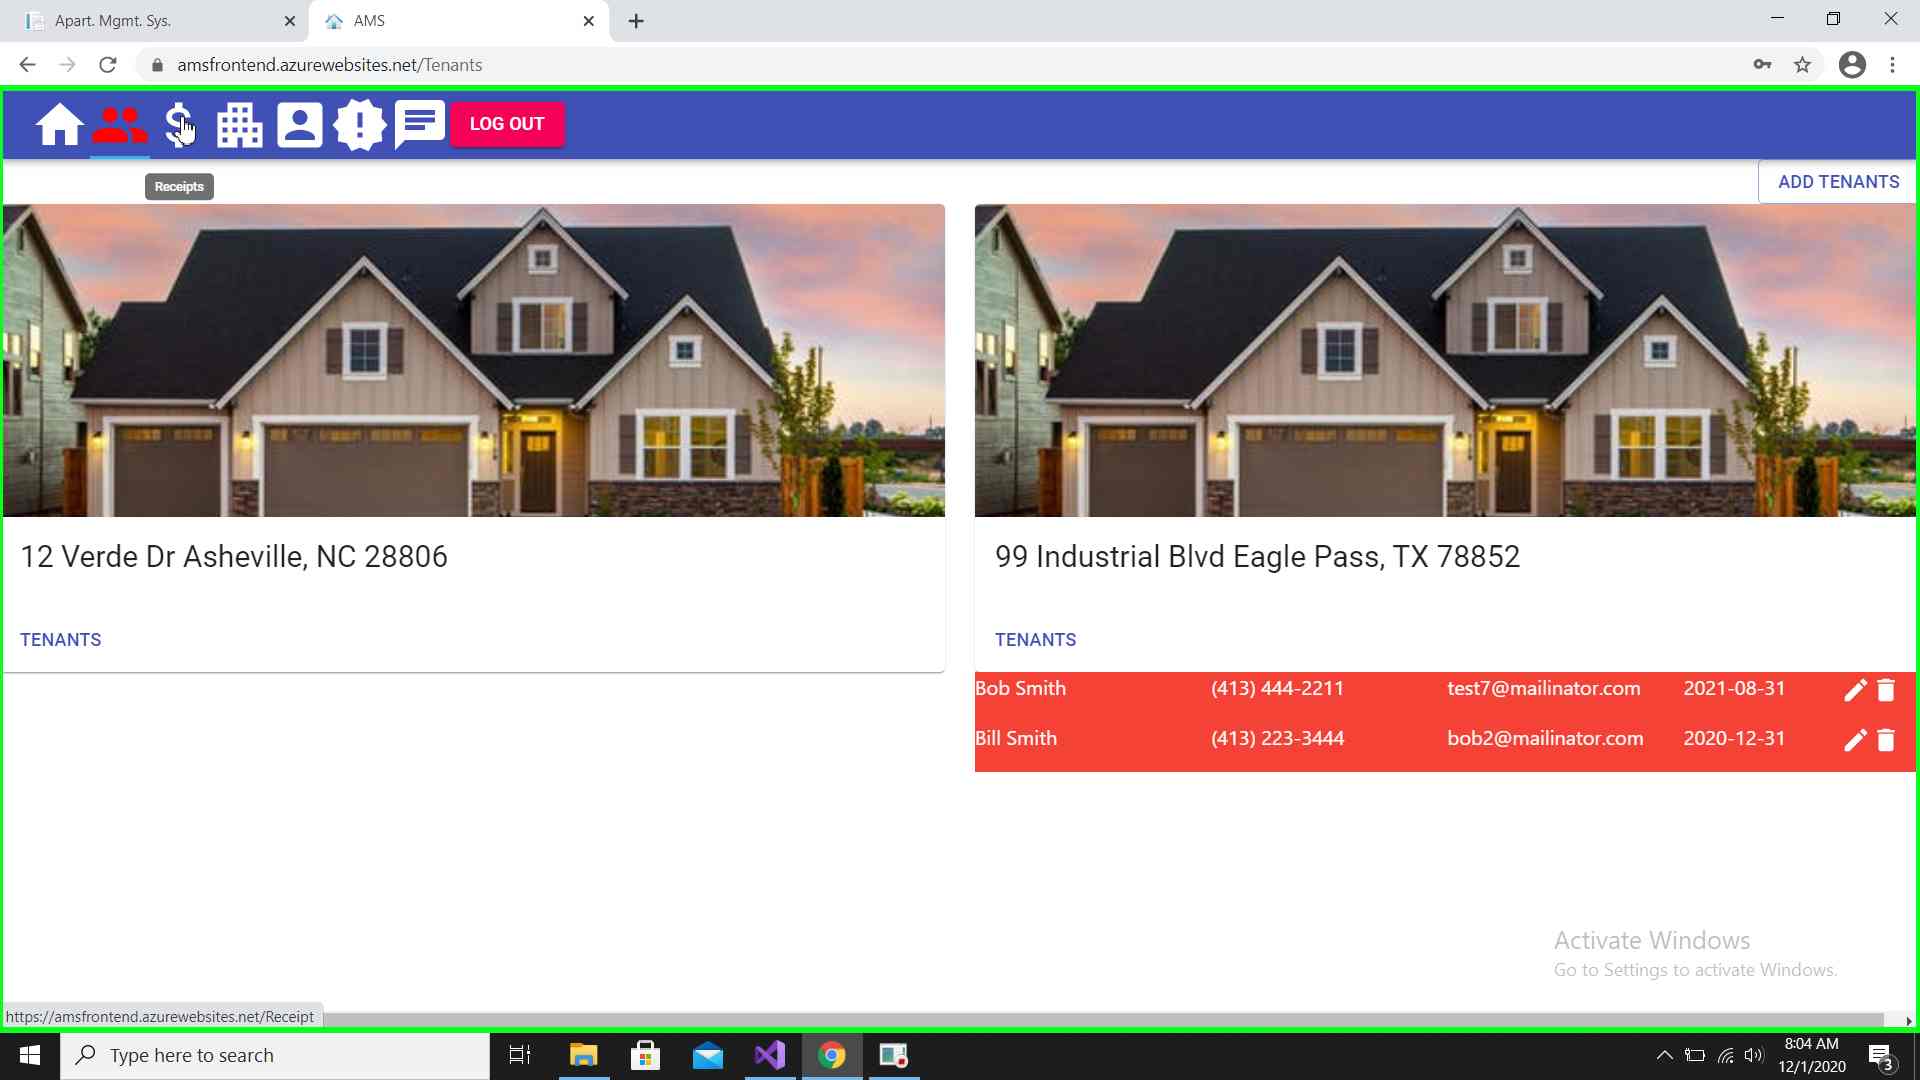
Task: Close the Apart. Mgmt. Sys. tab
Action: coord(290,21)
